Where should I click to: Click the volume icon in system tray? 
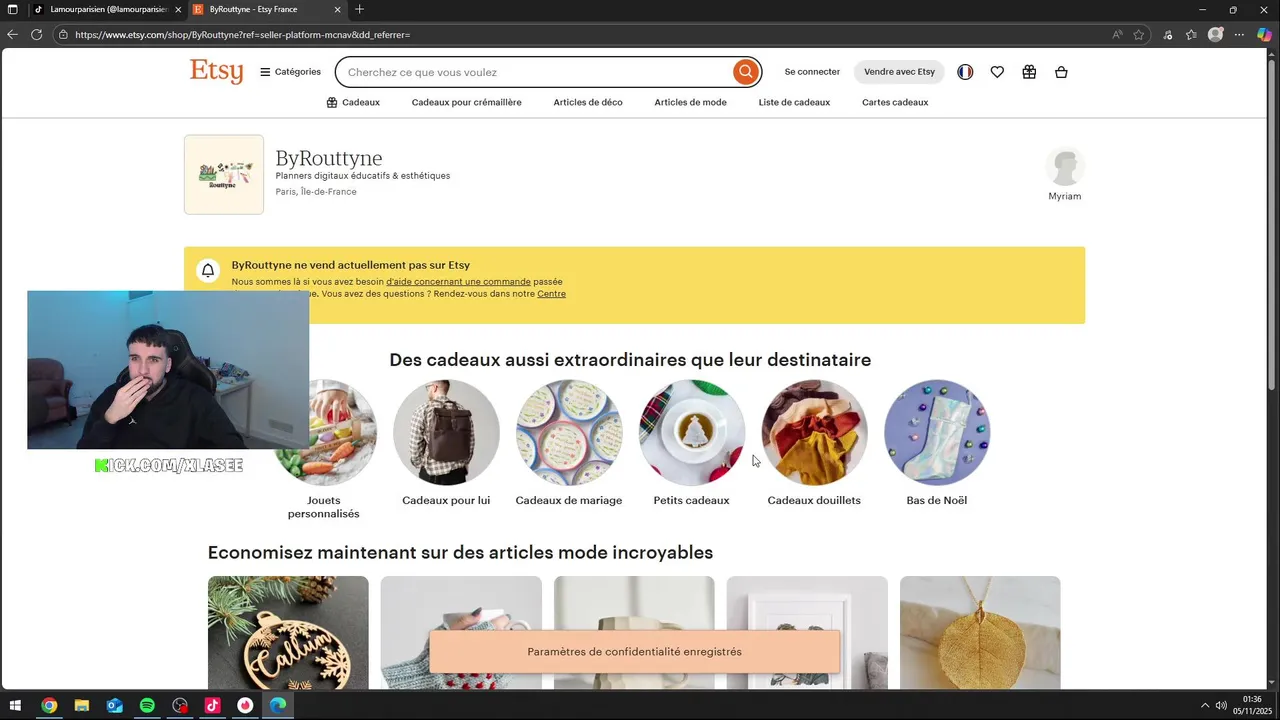click(1221, 705)
